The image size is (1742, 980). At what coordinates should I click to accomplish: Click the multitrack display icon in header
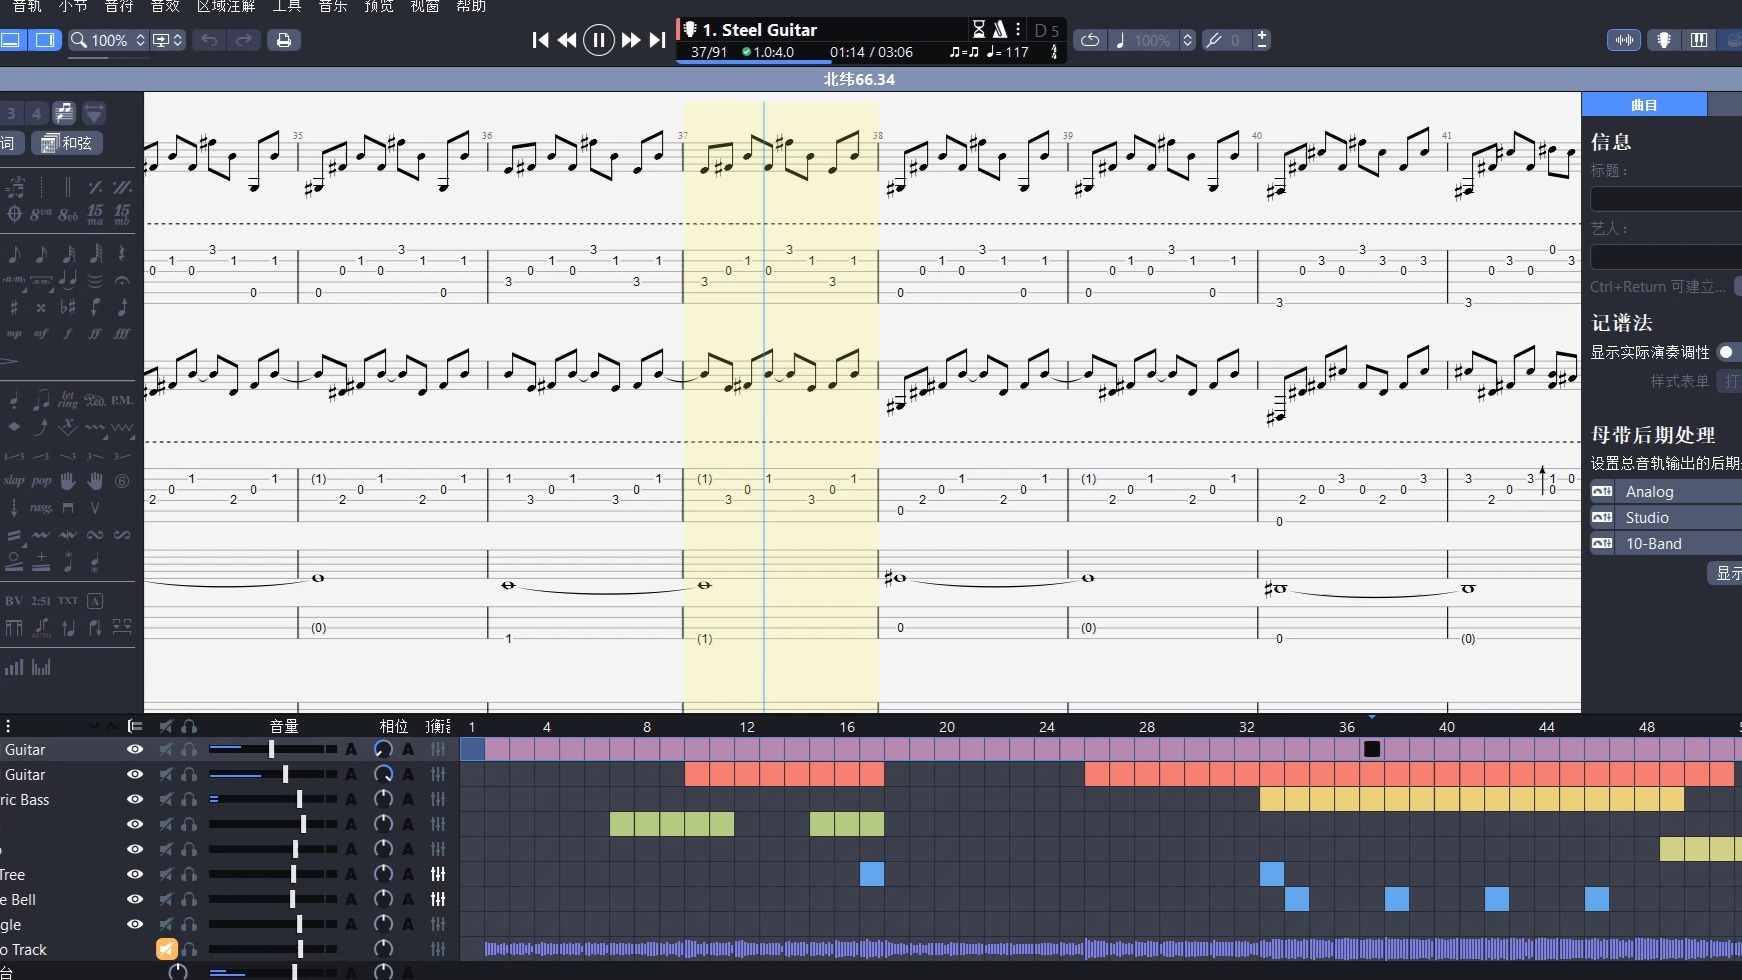pyautogui.click(x=135, y=726)
